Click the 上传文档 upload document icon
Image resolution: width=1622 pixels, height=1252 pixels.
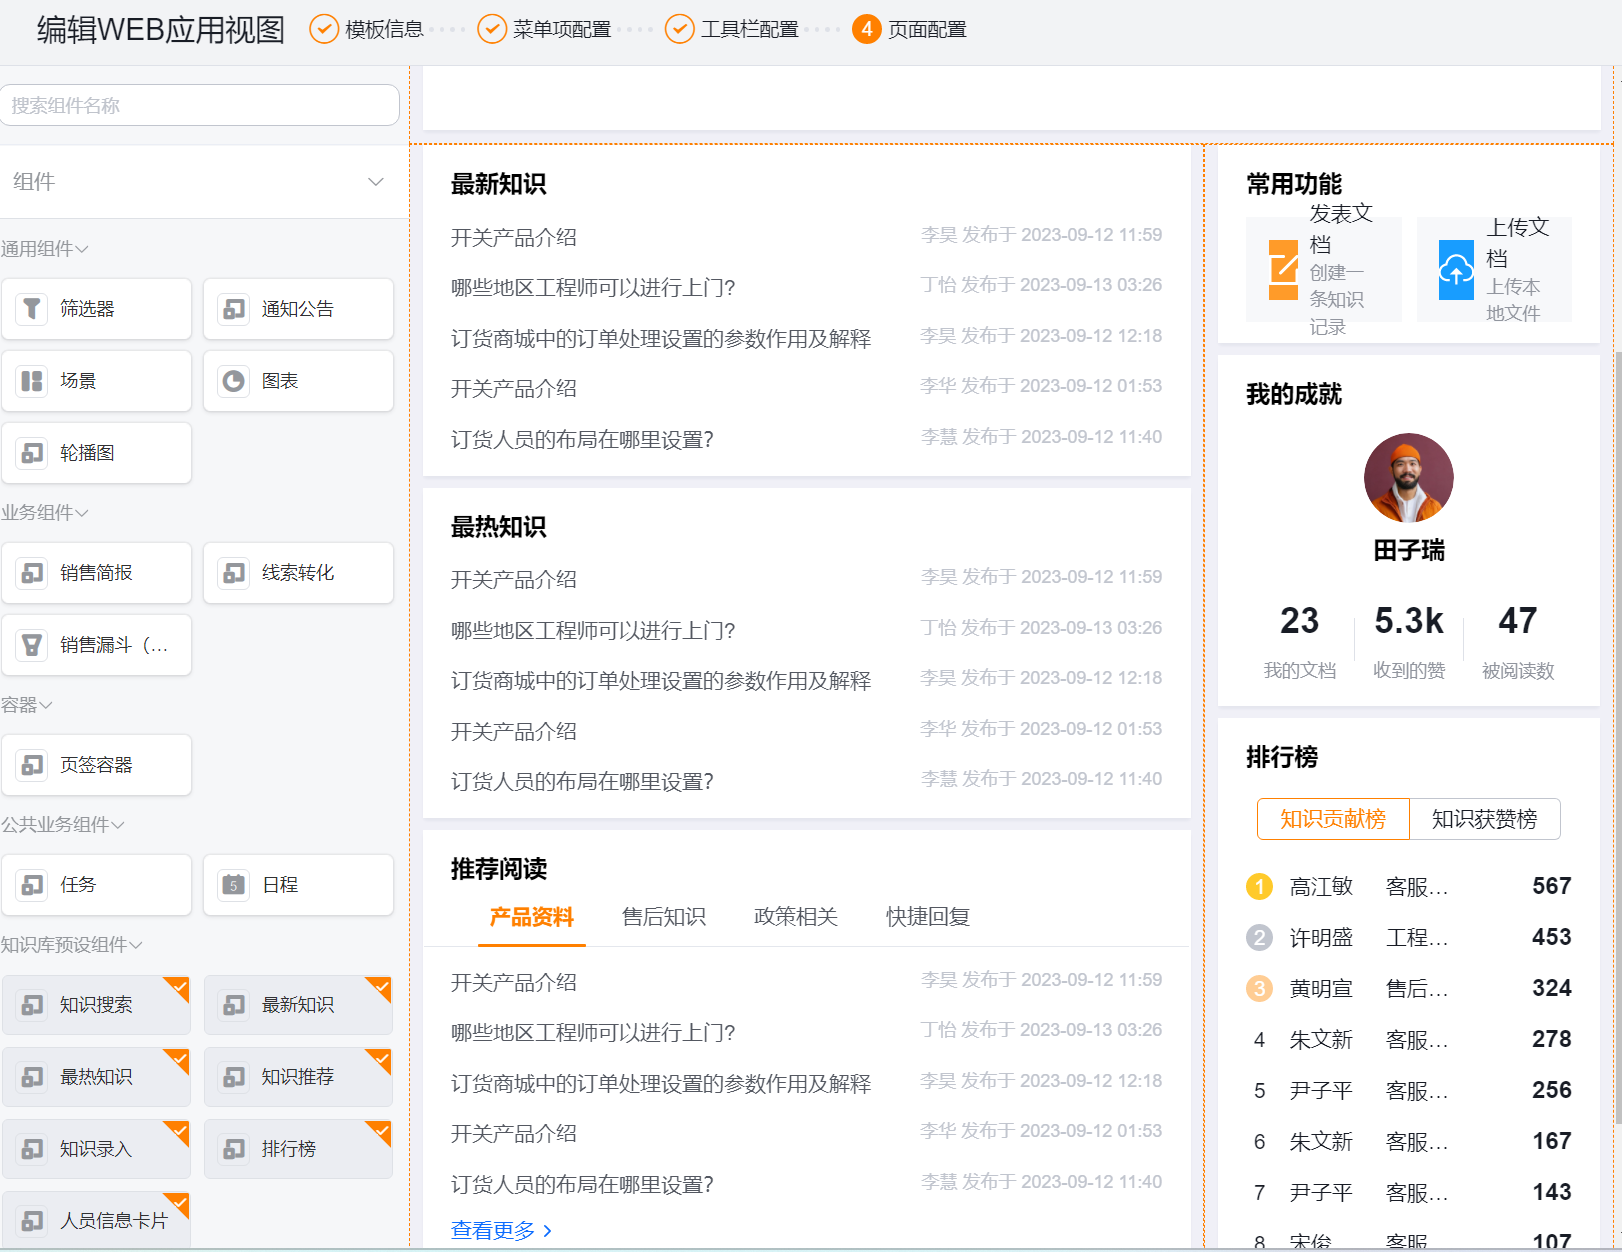pyautogui.click(x=1455, y=270)
